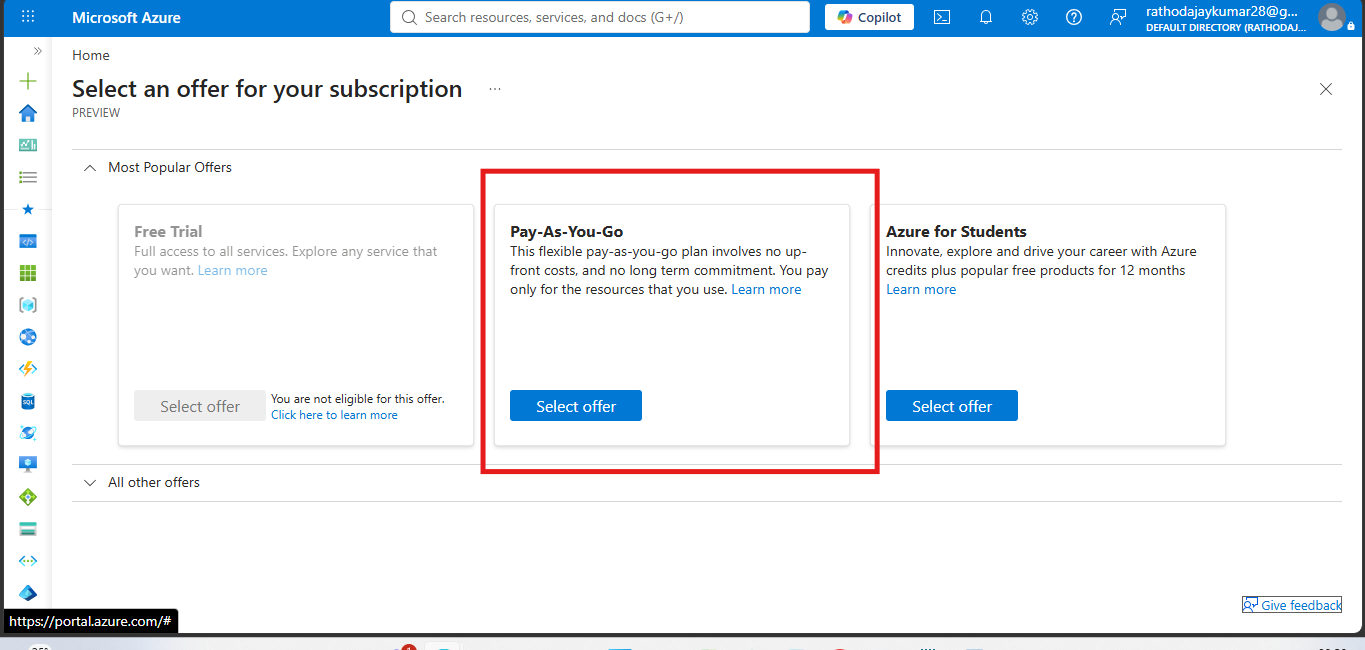Open Function App lightning bolt icon
The image size is (1365, 650).
[28, 369]
